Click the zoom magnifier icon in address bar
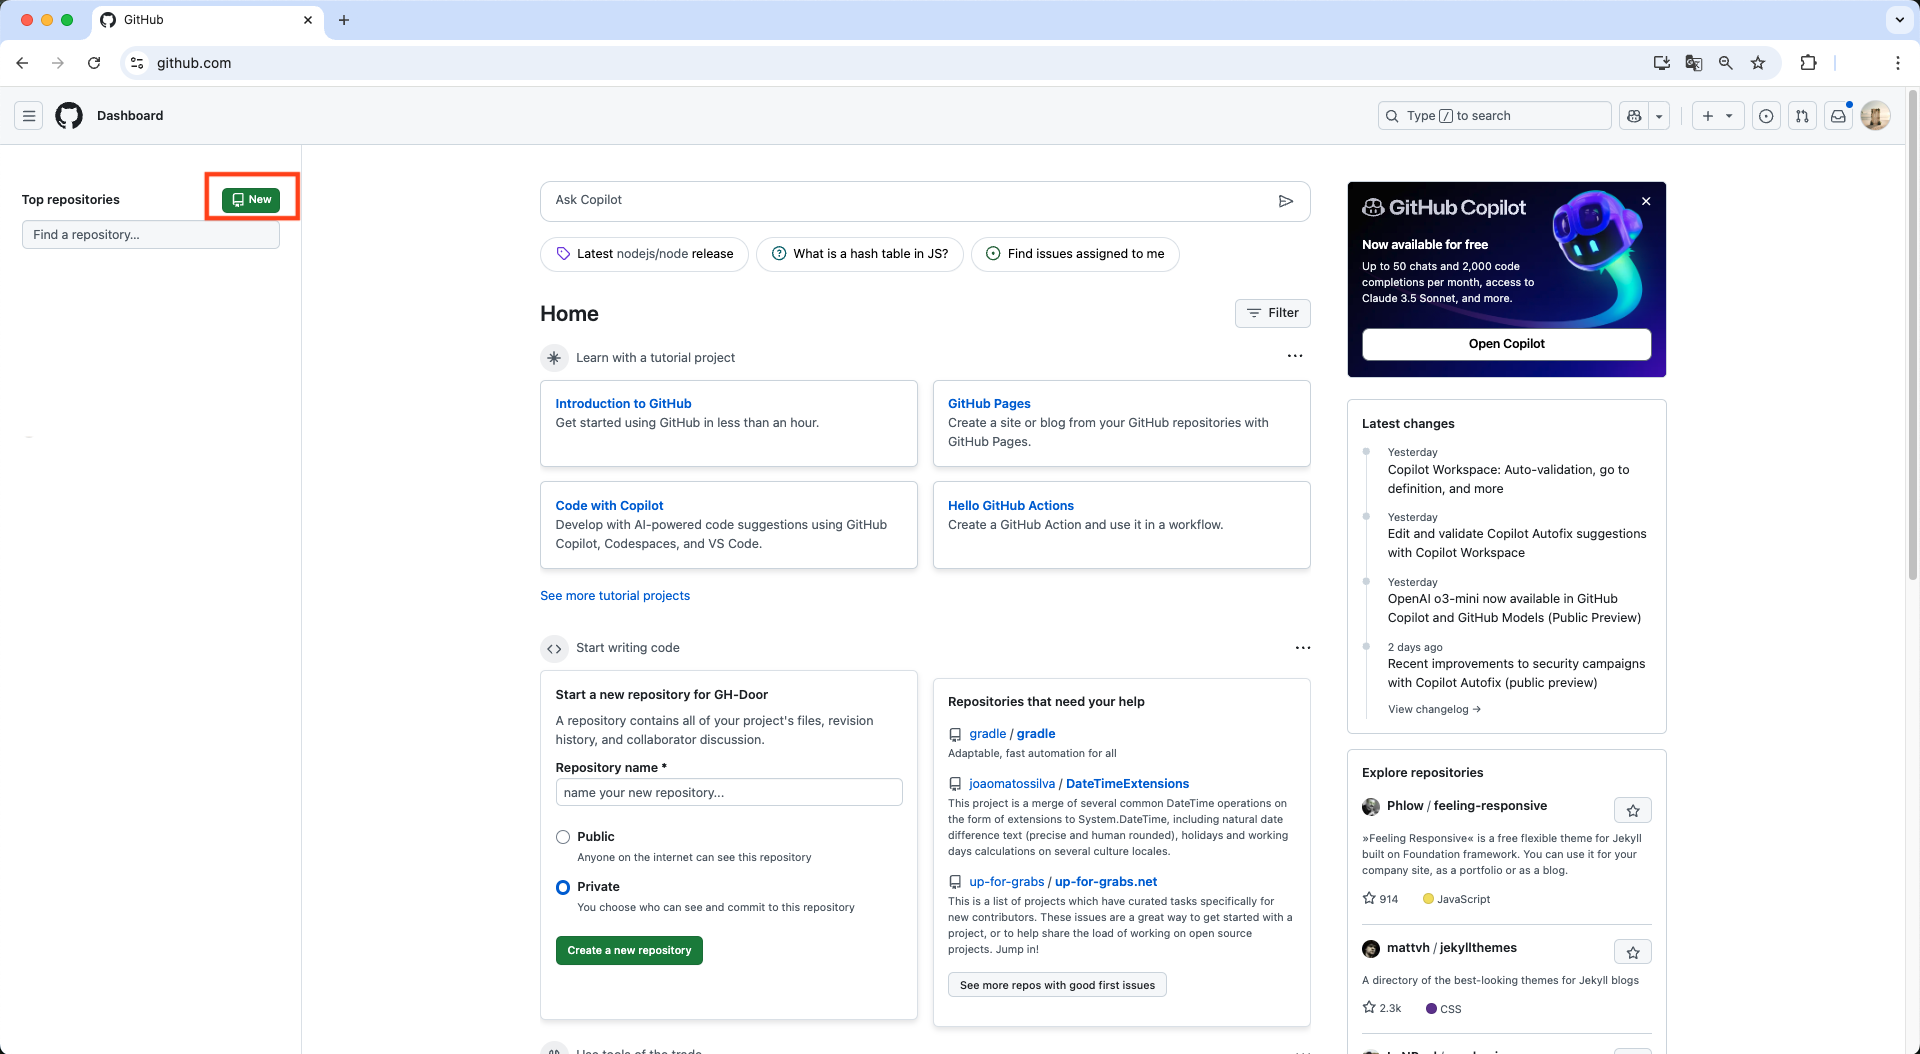The image size is (1920, 1054). (1725, 63)
